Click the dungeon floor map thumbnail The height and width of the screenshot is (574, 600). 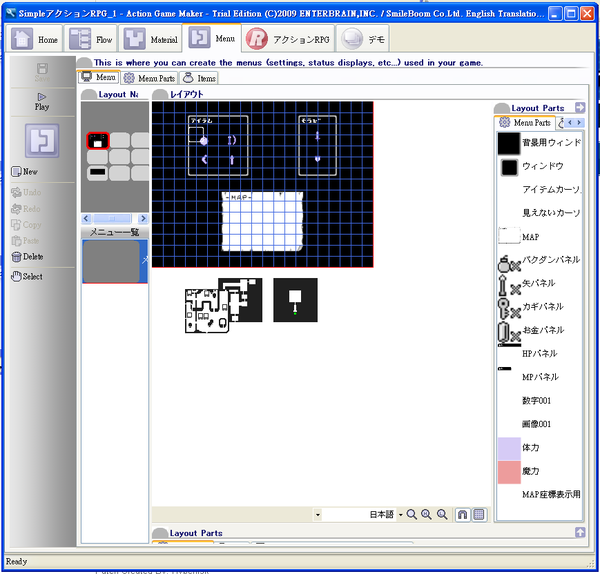(x=207, y=311)
